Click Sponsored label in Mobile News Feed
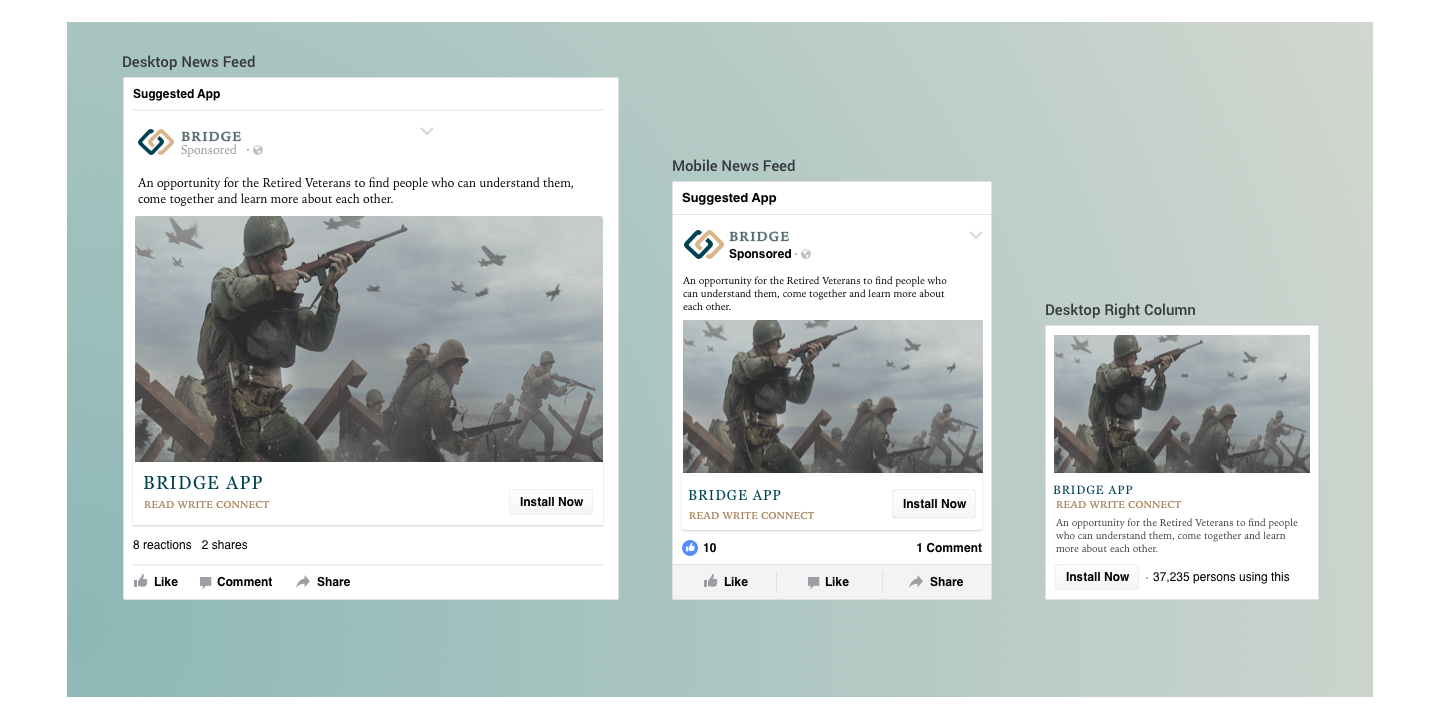The height and width of the screenshot is (719, 1440). 760,254
